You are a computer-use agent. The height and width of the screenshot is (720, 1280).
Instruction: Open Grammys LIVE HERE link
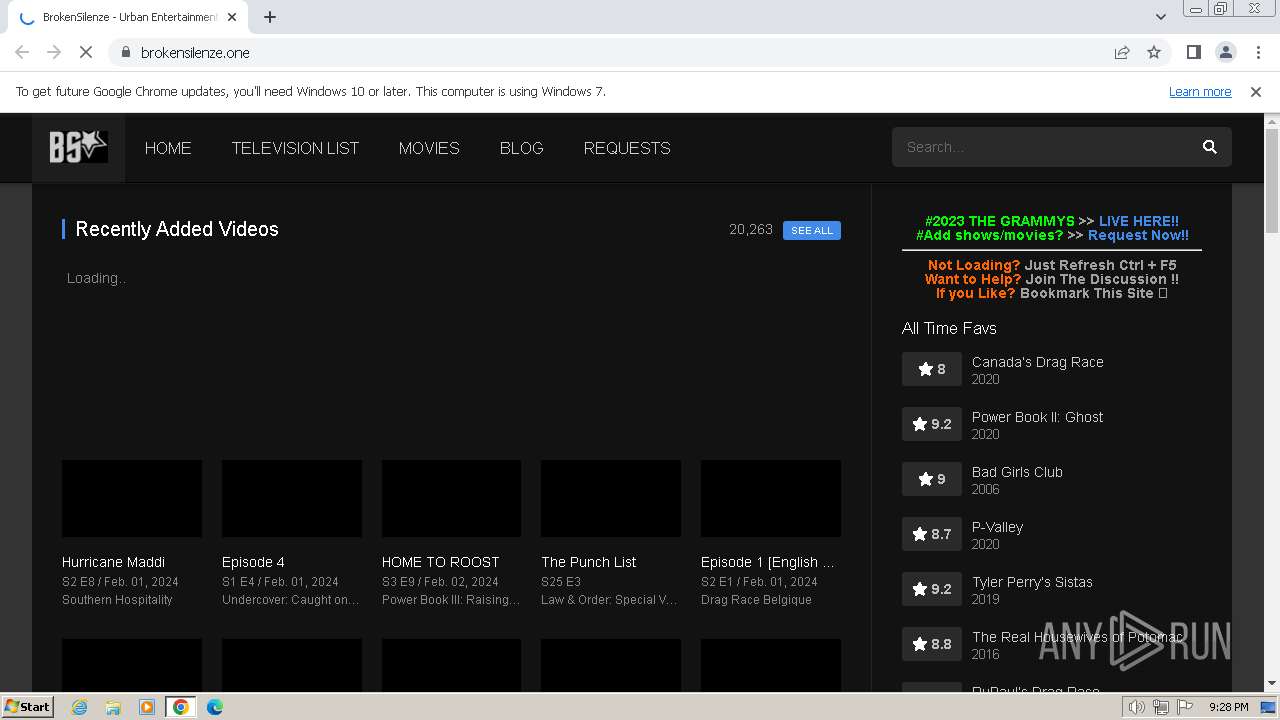coord(1139,221)
